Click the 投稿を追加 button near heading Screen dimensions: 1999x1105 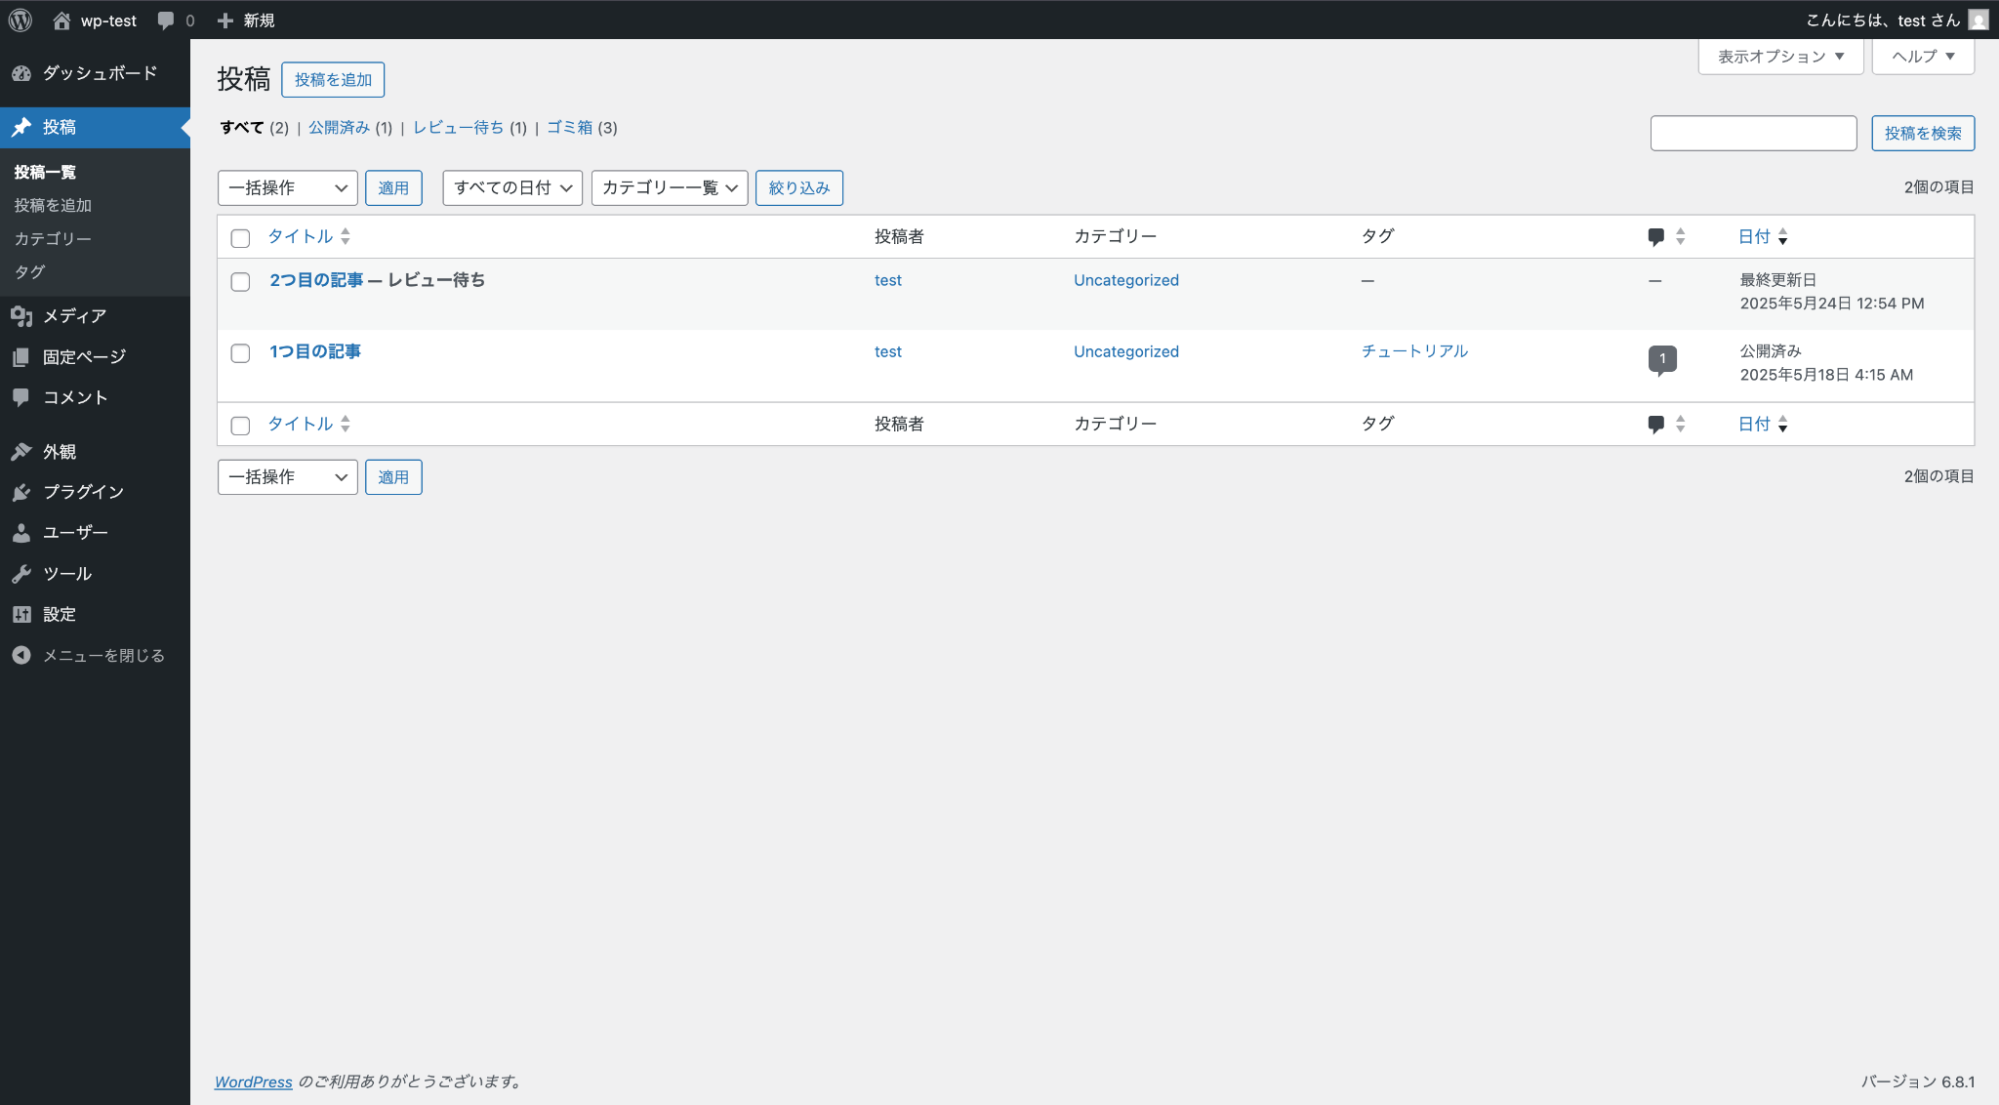333,80
